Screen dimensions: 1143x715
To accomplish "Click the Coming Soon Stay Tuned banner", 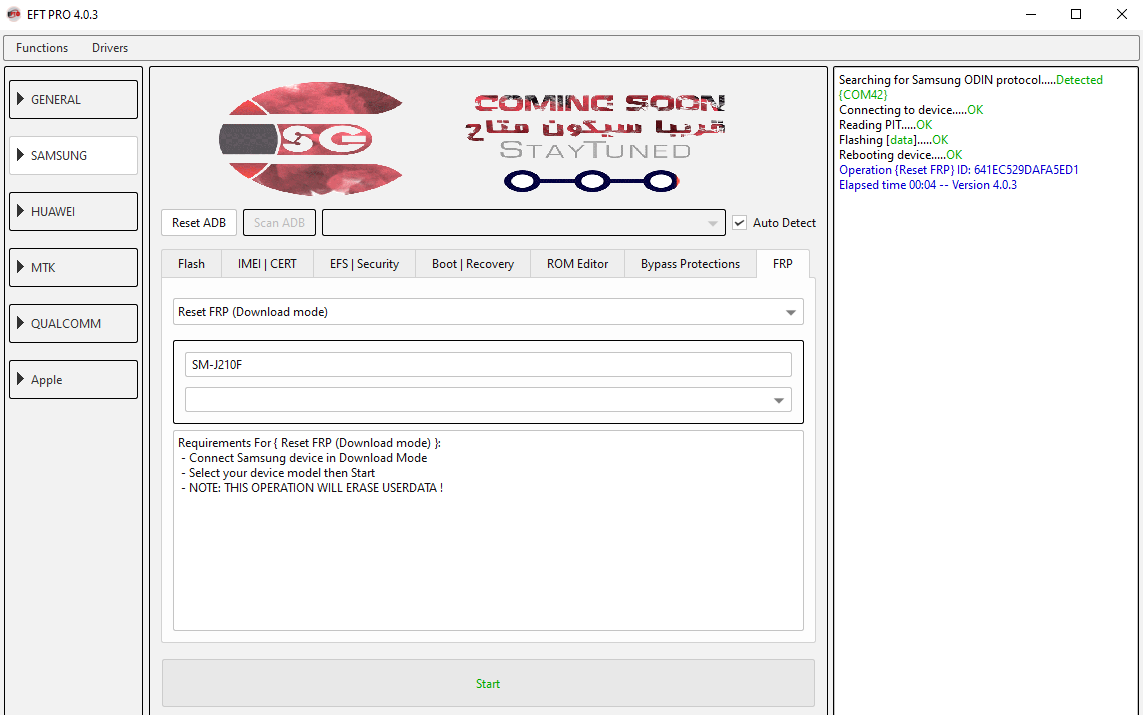I will (596, 142).
